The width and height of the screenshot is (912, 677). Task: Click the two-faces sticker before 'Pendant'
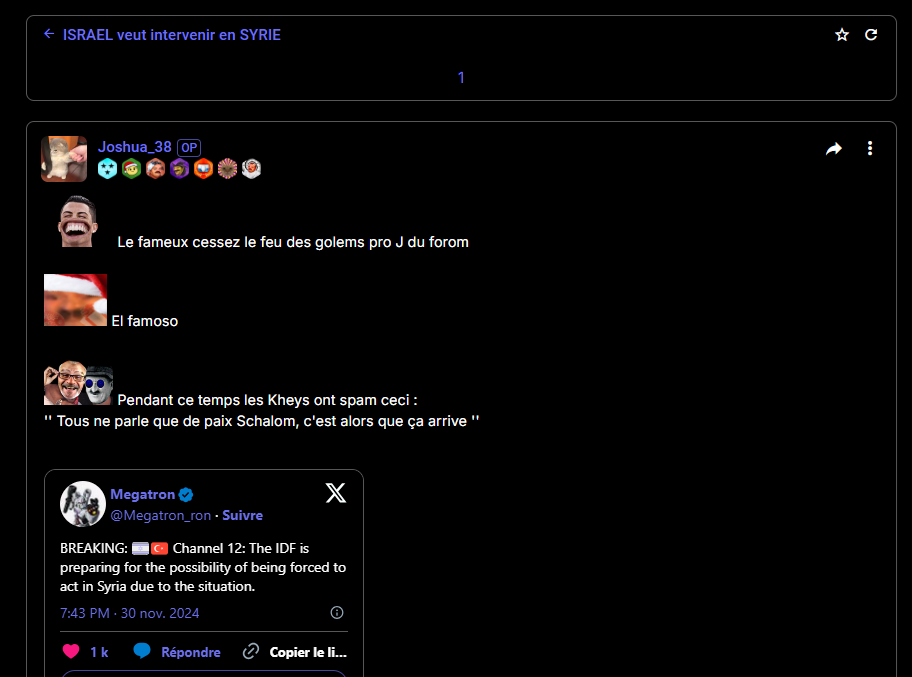(x=79, y=383)
